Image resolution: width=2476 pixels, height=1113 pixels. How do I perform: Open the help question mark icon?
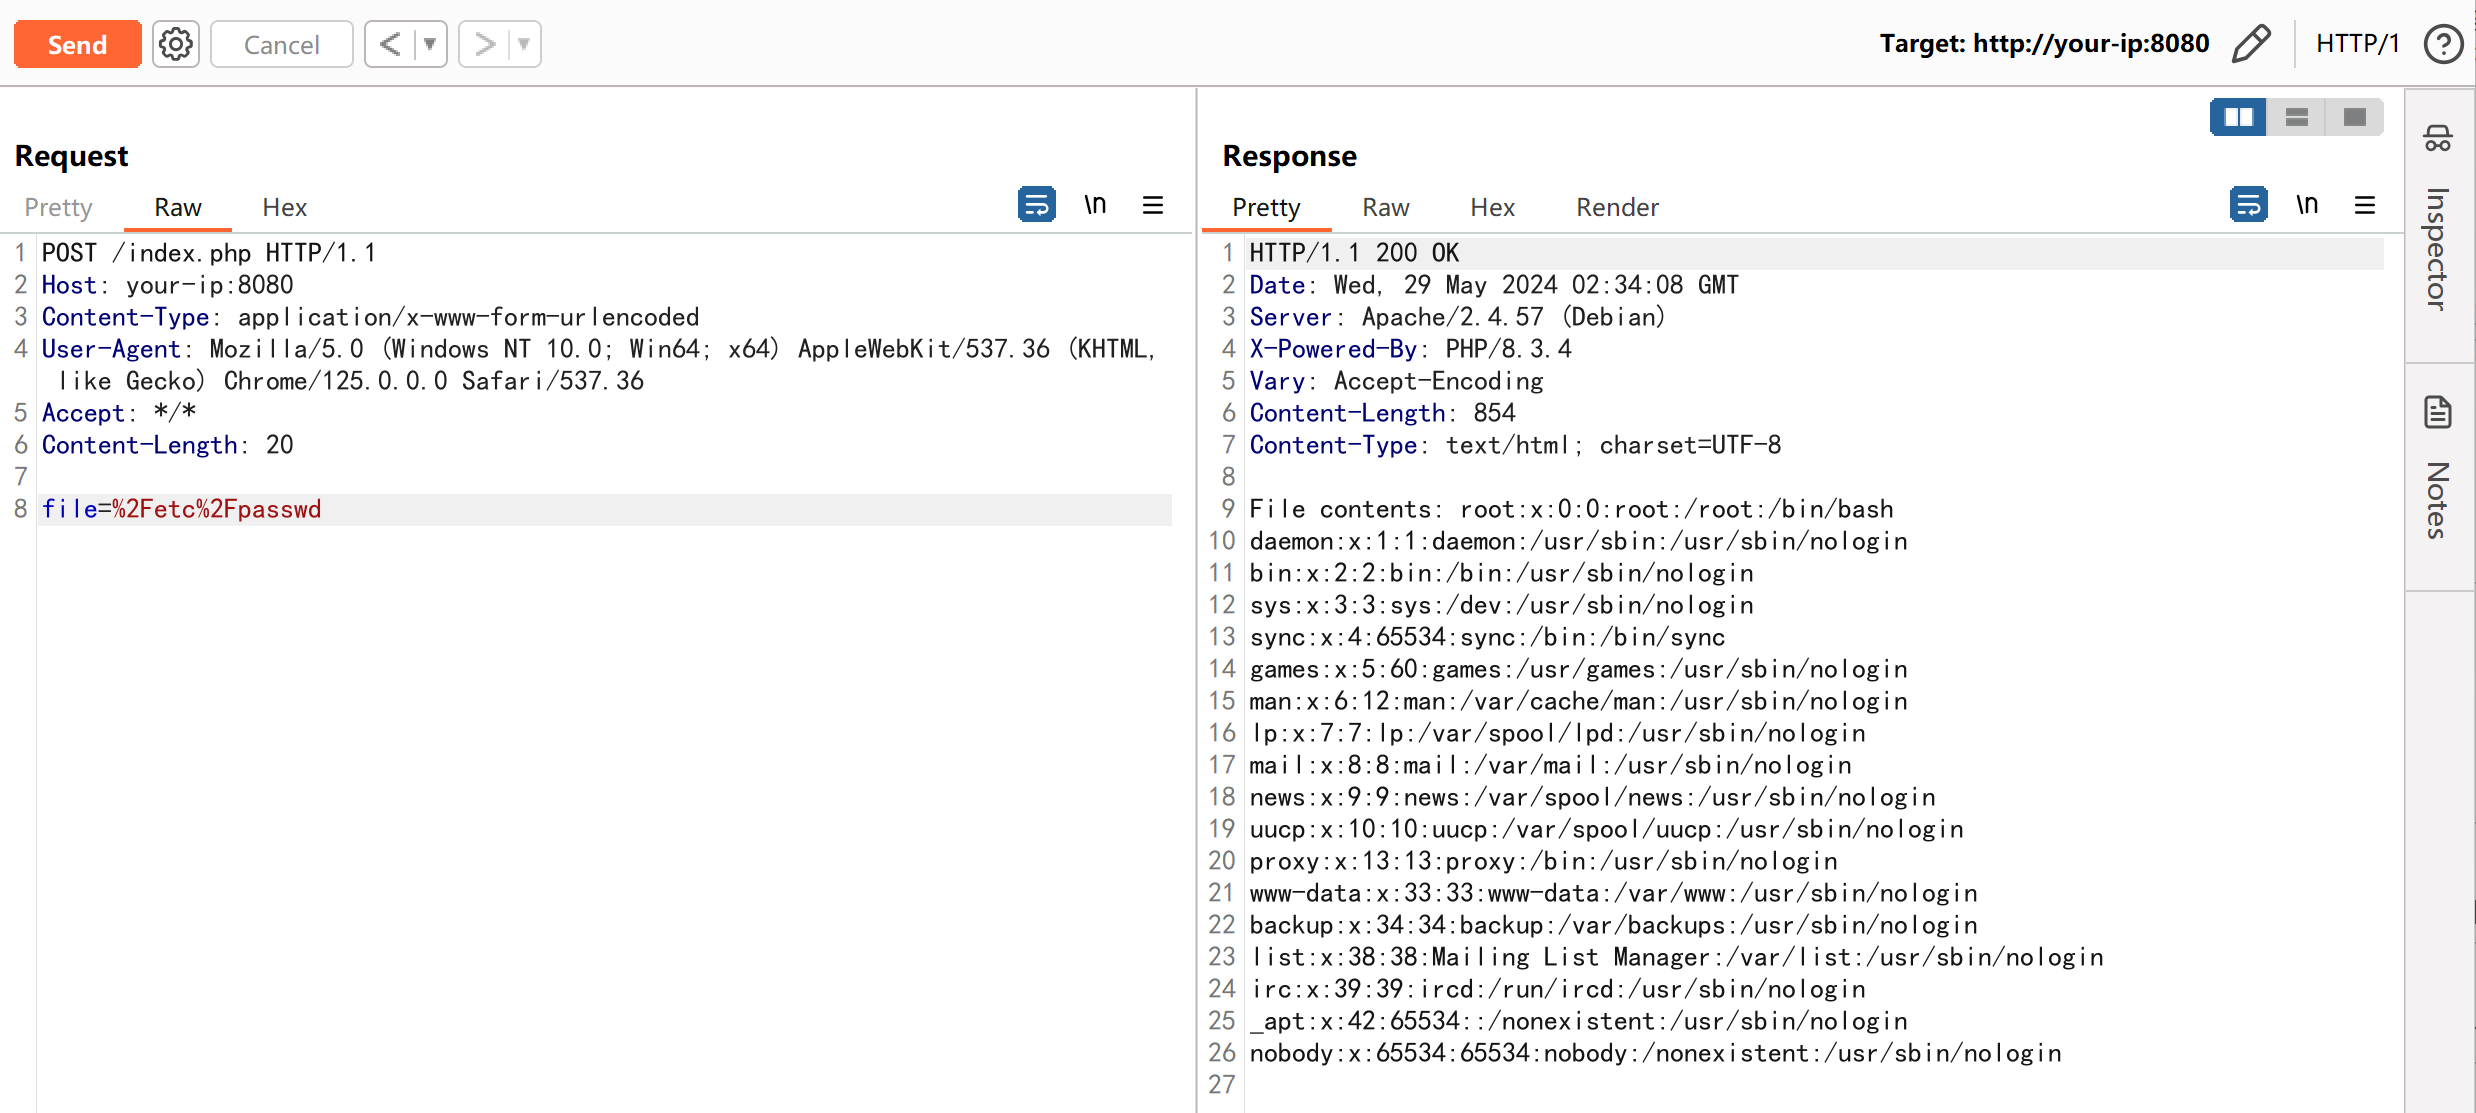pos(2443,44)
